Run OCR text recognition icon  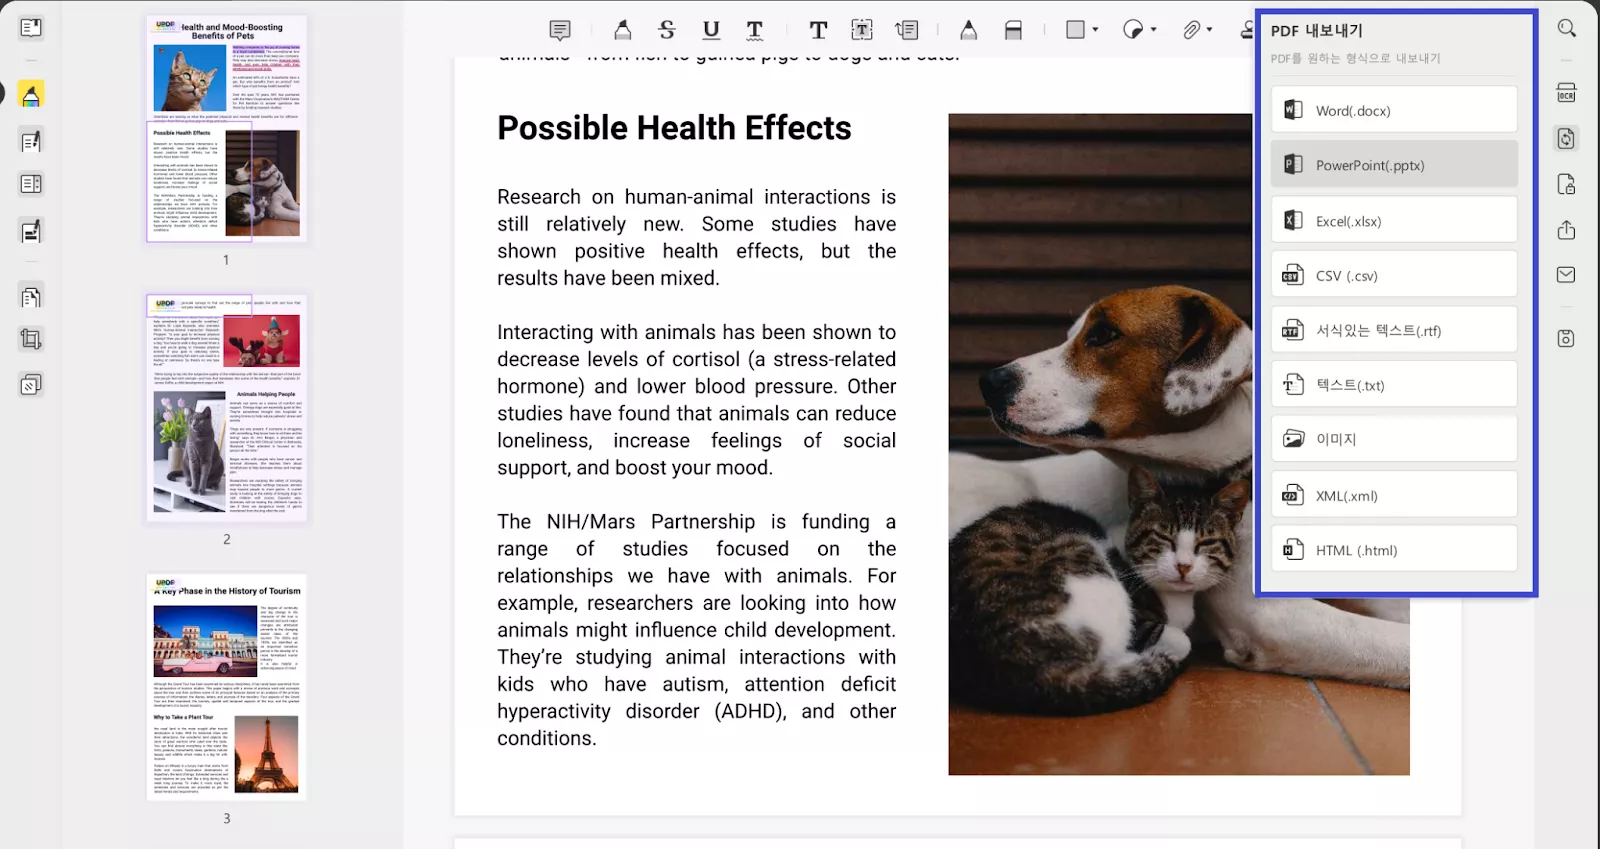pyautogui.click(x=1567, y=93)
